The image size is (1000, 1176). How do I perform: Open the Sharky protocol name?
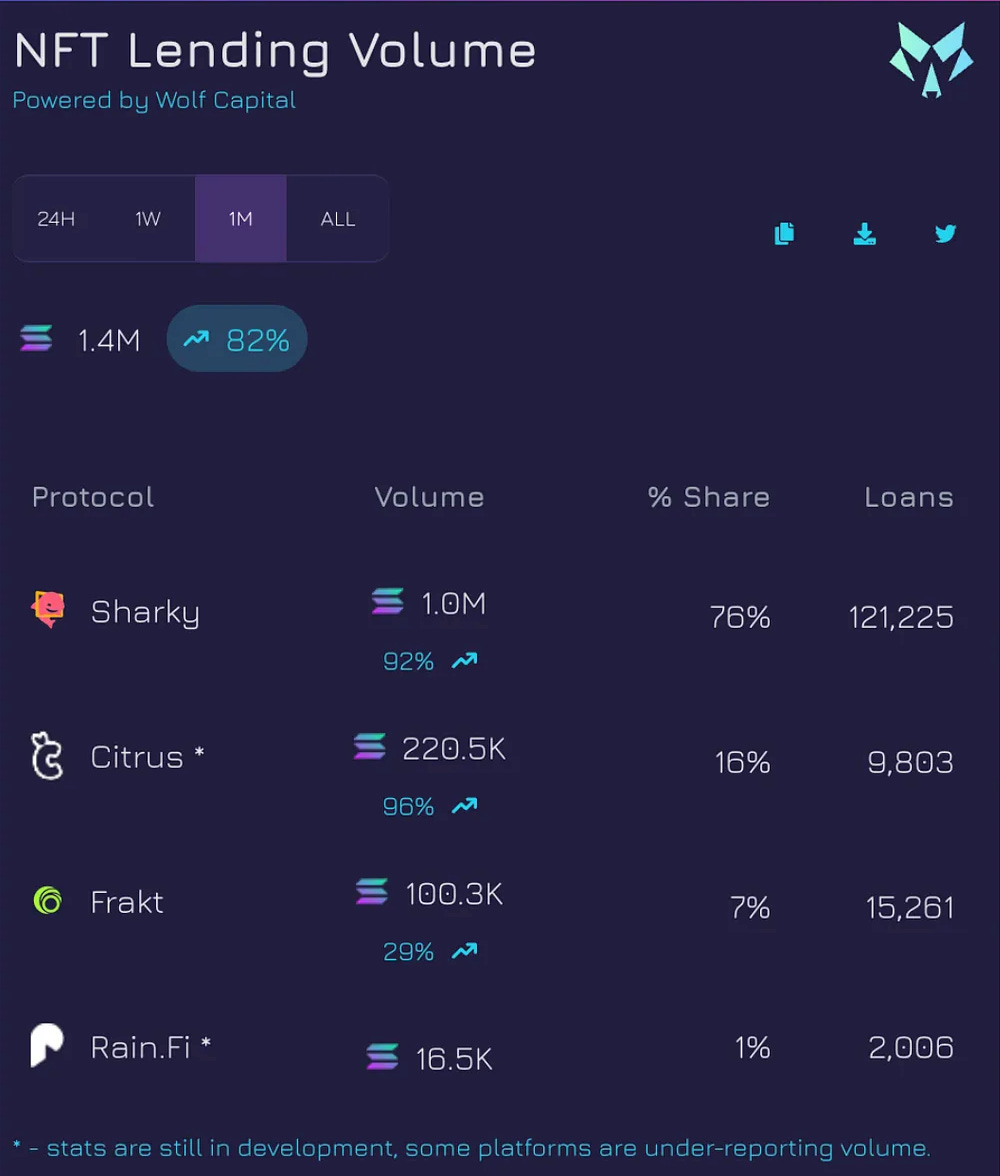pos(145,612)
